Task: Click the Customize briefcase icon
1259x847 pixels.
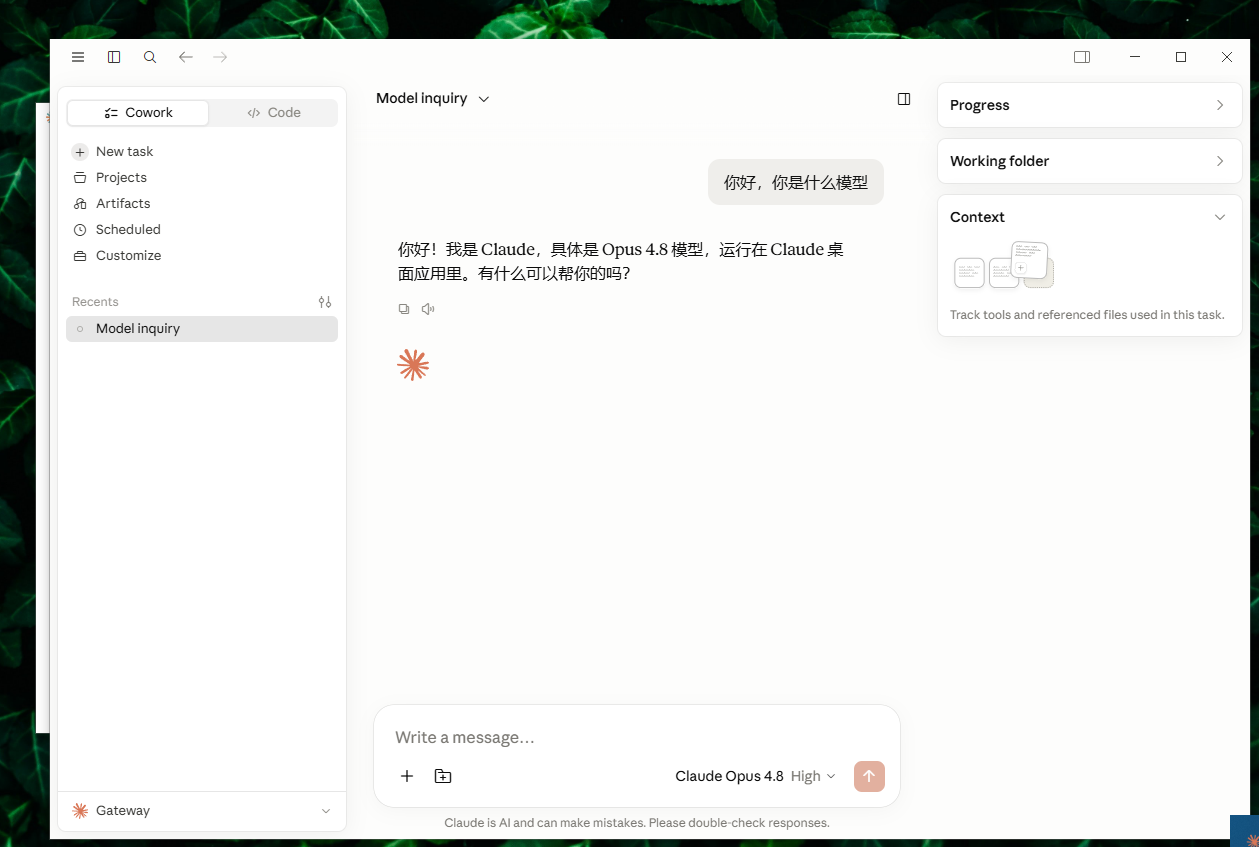Action: tap(80, 256)
